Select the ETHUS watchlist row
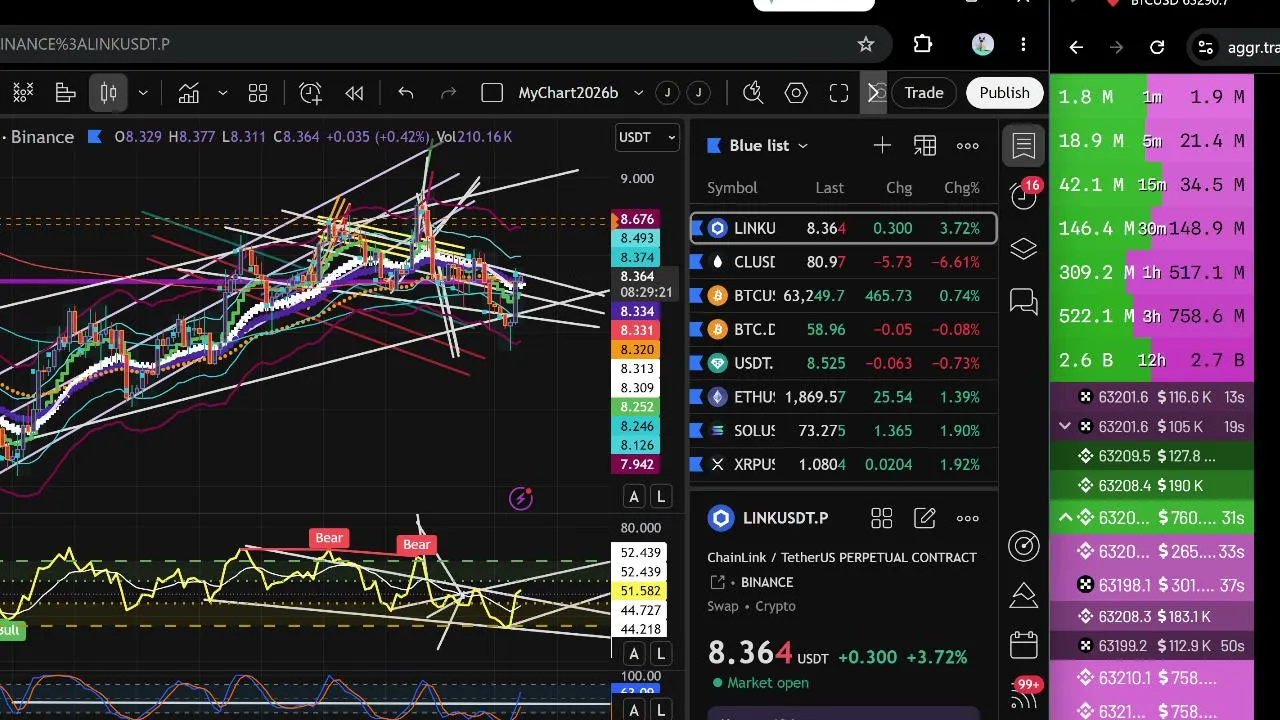The image size is (1280, 720). click(x=844, y=397)
